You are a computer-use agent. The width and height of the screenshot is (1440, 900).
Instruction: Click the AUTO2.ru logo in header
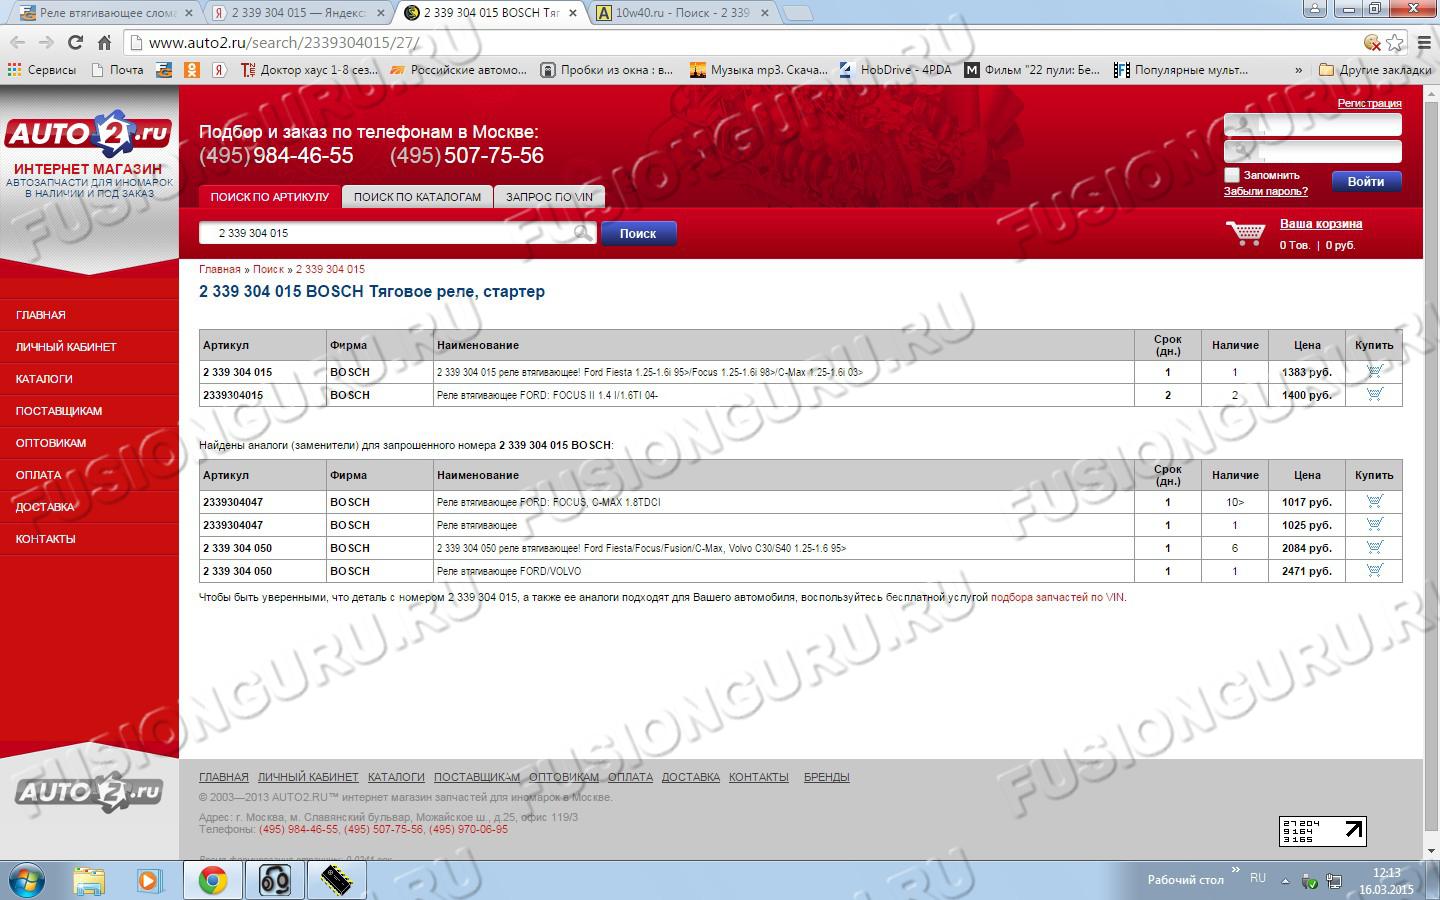pyautogui.click(x=88, y=134)
